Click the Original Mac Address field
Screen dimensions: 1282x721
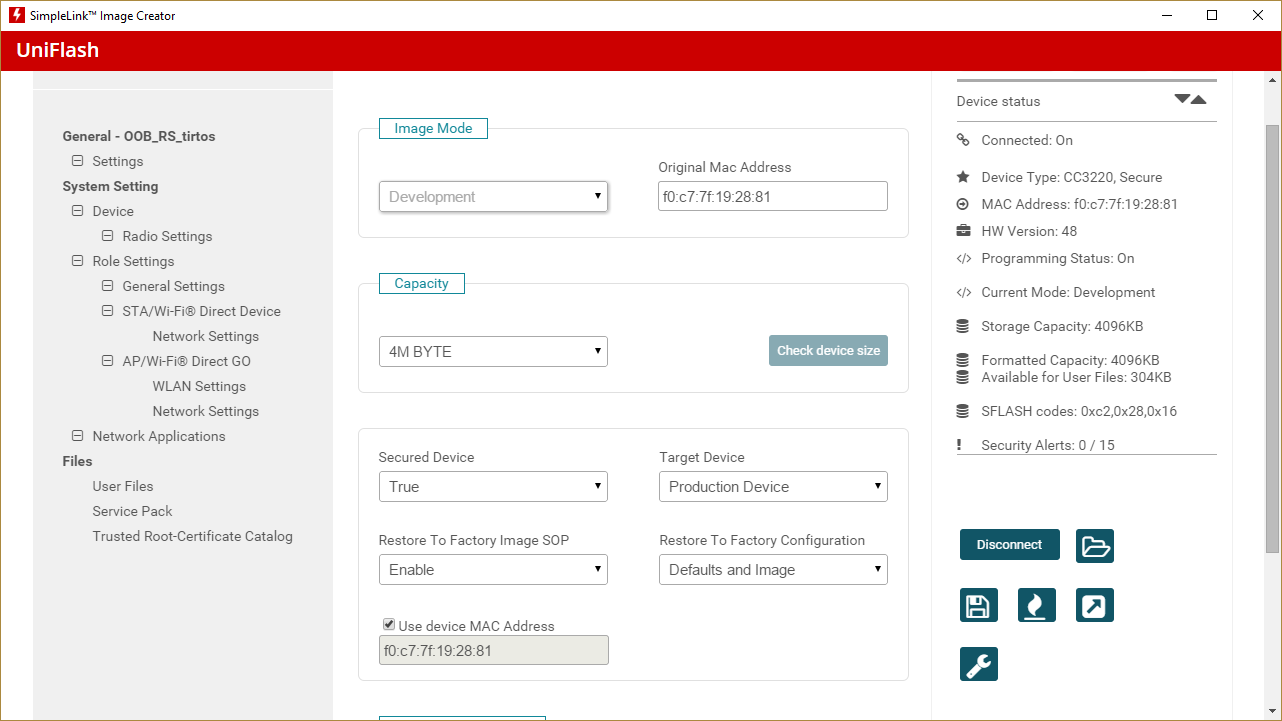[773, 197]
